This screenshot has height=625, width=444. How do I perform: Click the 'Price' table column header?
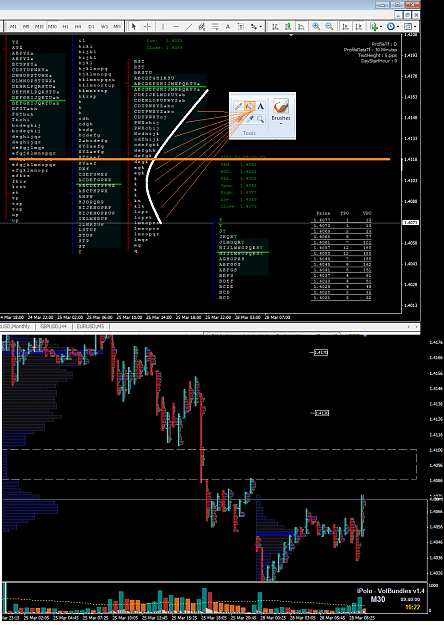tap(323, 213)
